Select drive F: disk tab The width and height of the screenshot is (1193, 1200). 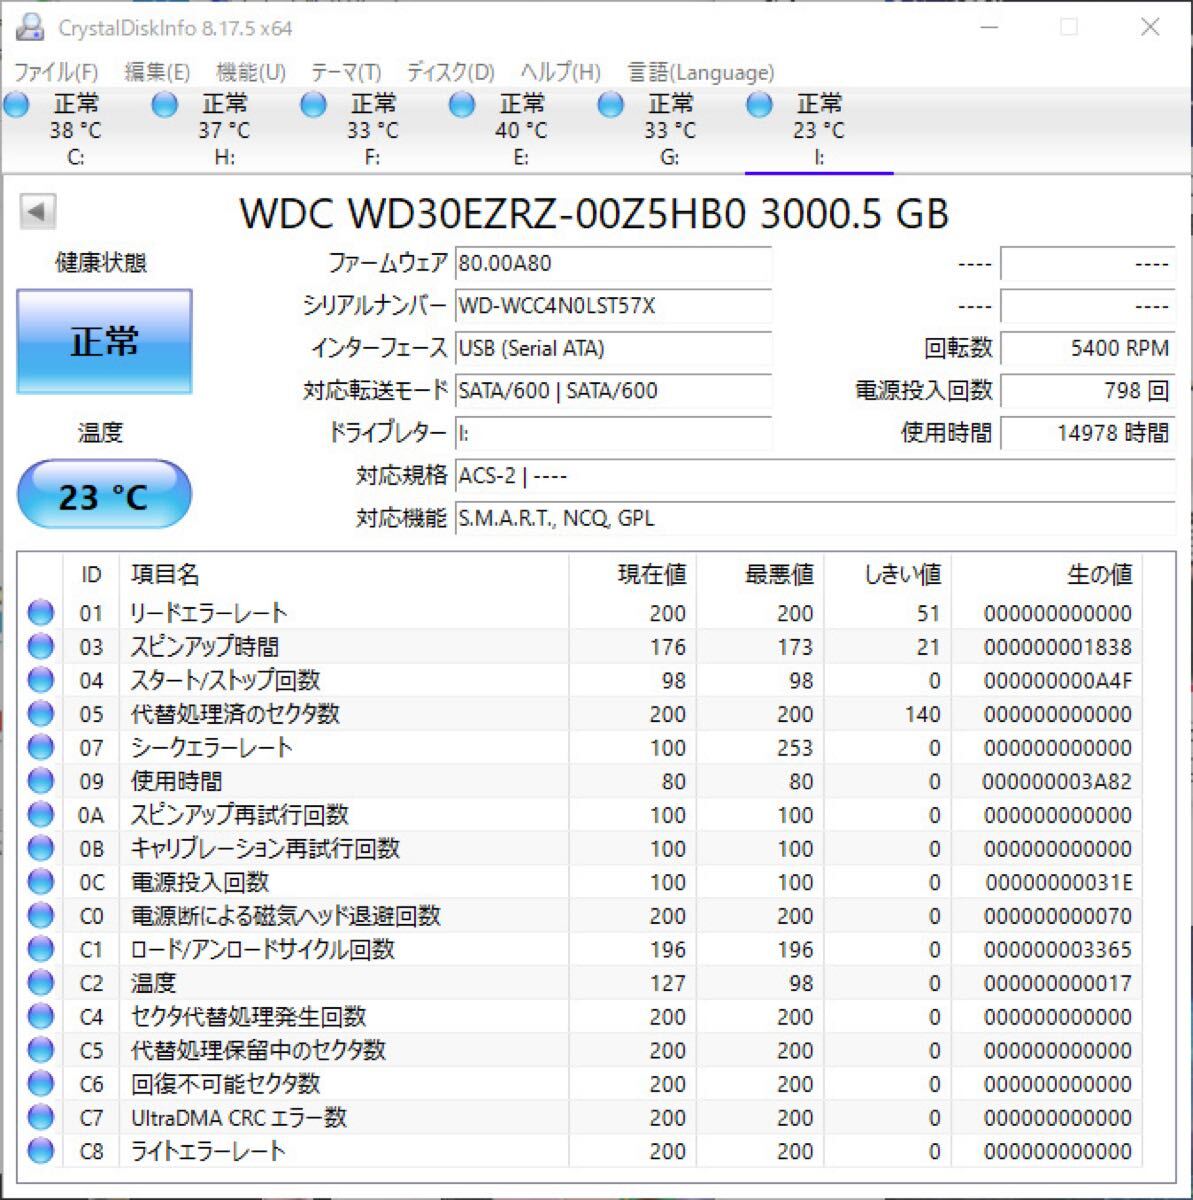click(x=372, y=130)
